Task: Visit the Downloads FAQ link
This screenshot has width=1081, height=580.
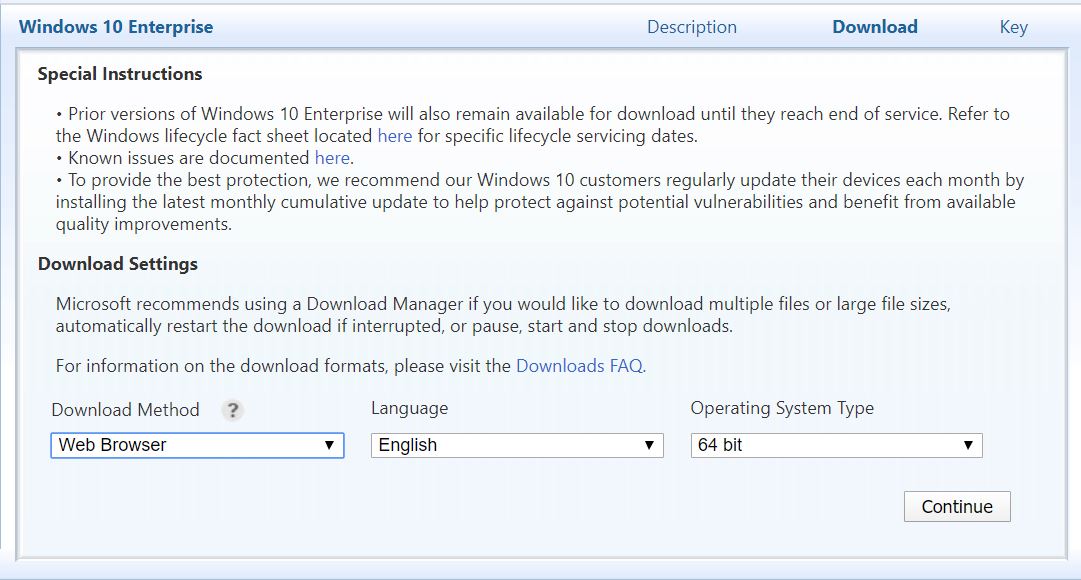Action: (579, 366)
